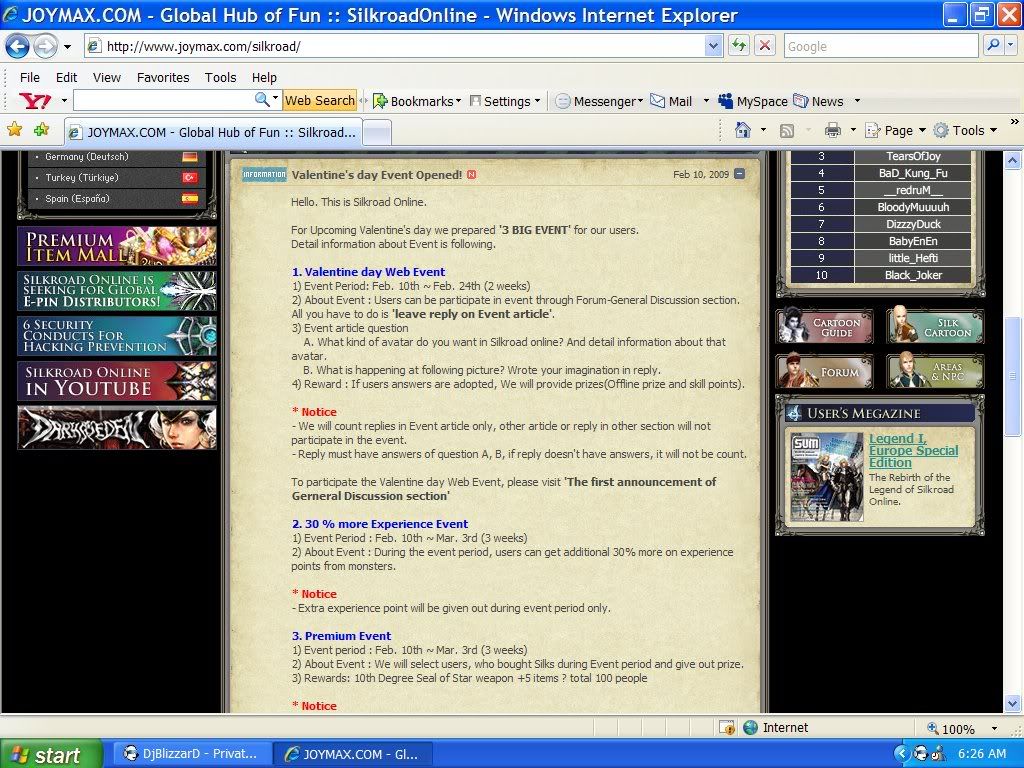Select the JOYMAX.COM browser tab
The width and height of the screenshot is (1024, 768).
[x=213, y=132]
